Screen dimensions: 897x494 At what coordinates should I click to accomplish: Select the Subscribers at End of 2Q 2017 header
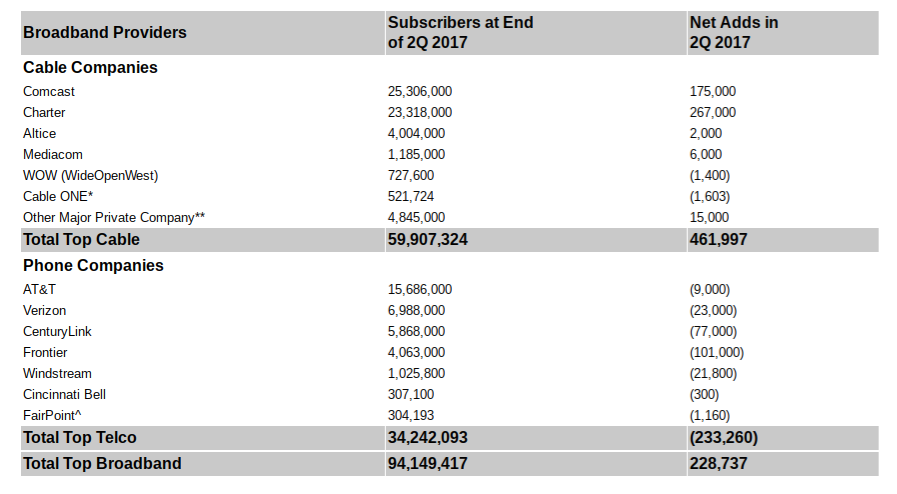[461, 33]
